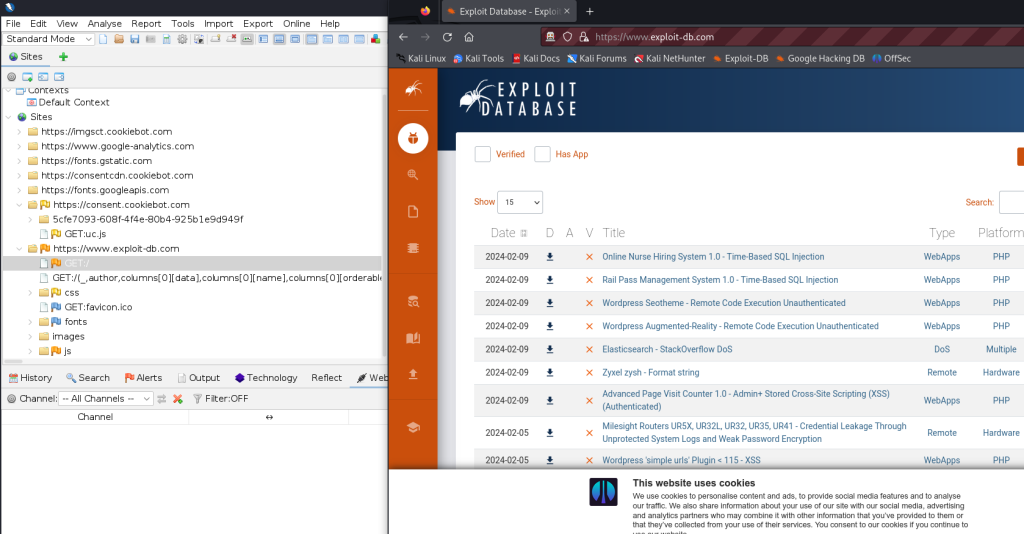Click the Submit upload arrow icon in sidebar
This screenshot has height=534, width=1024.
click(x=413, y=374)
